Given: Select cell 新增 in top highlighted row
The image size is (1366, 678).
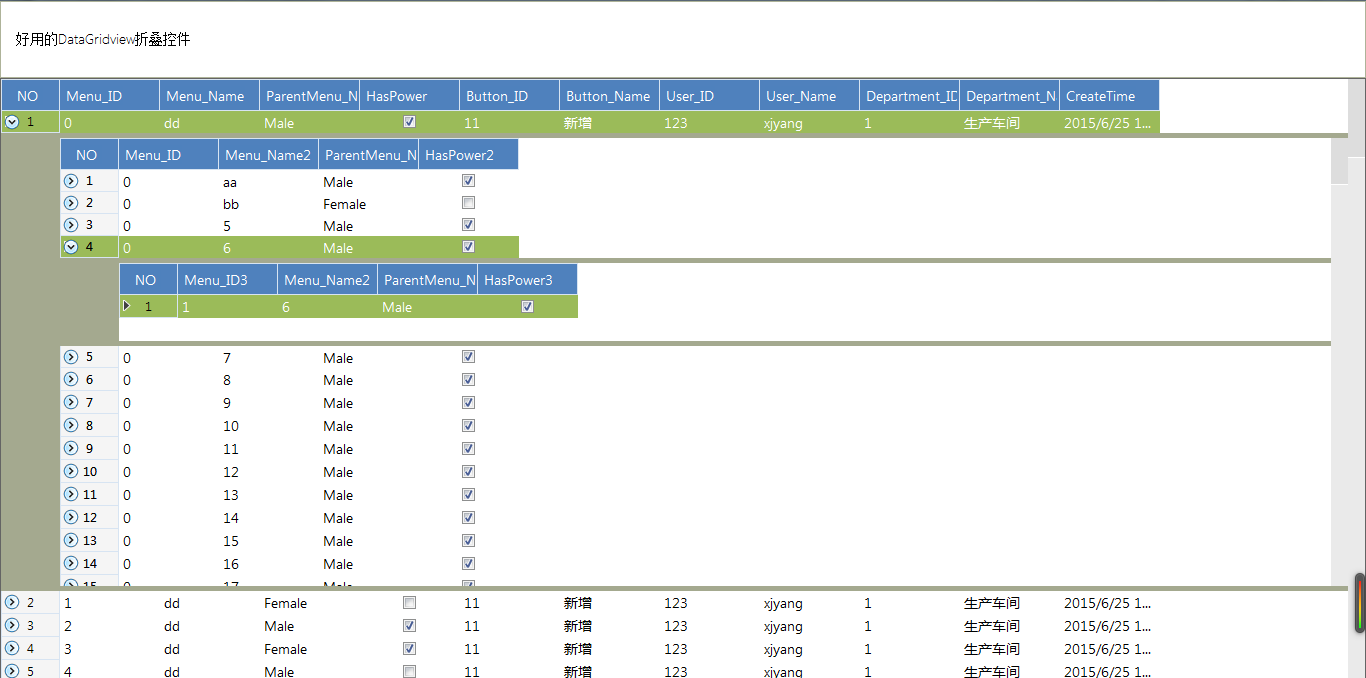Looking at the screenshot, I should click(x=610, y=122).
